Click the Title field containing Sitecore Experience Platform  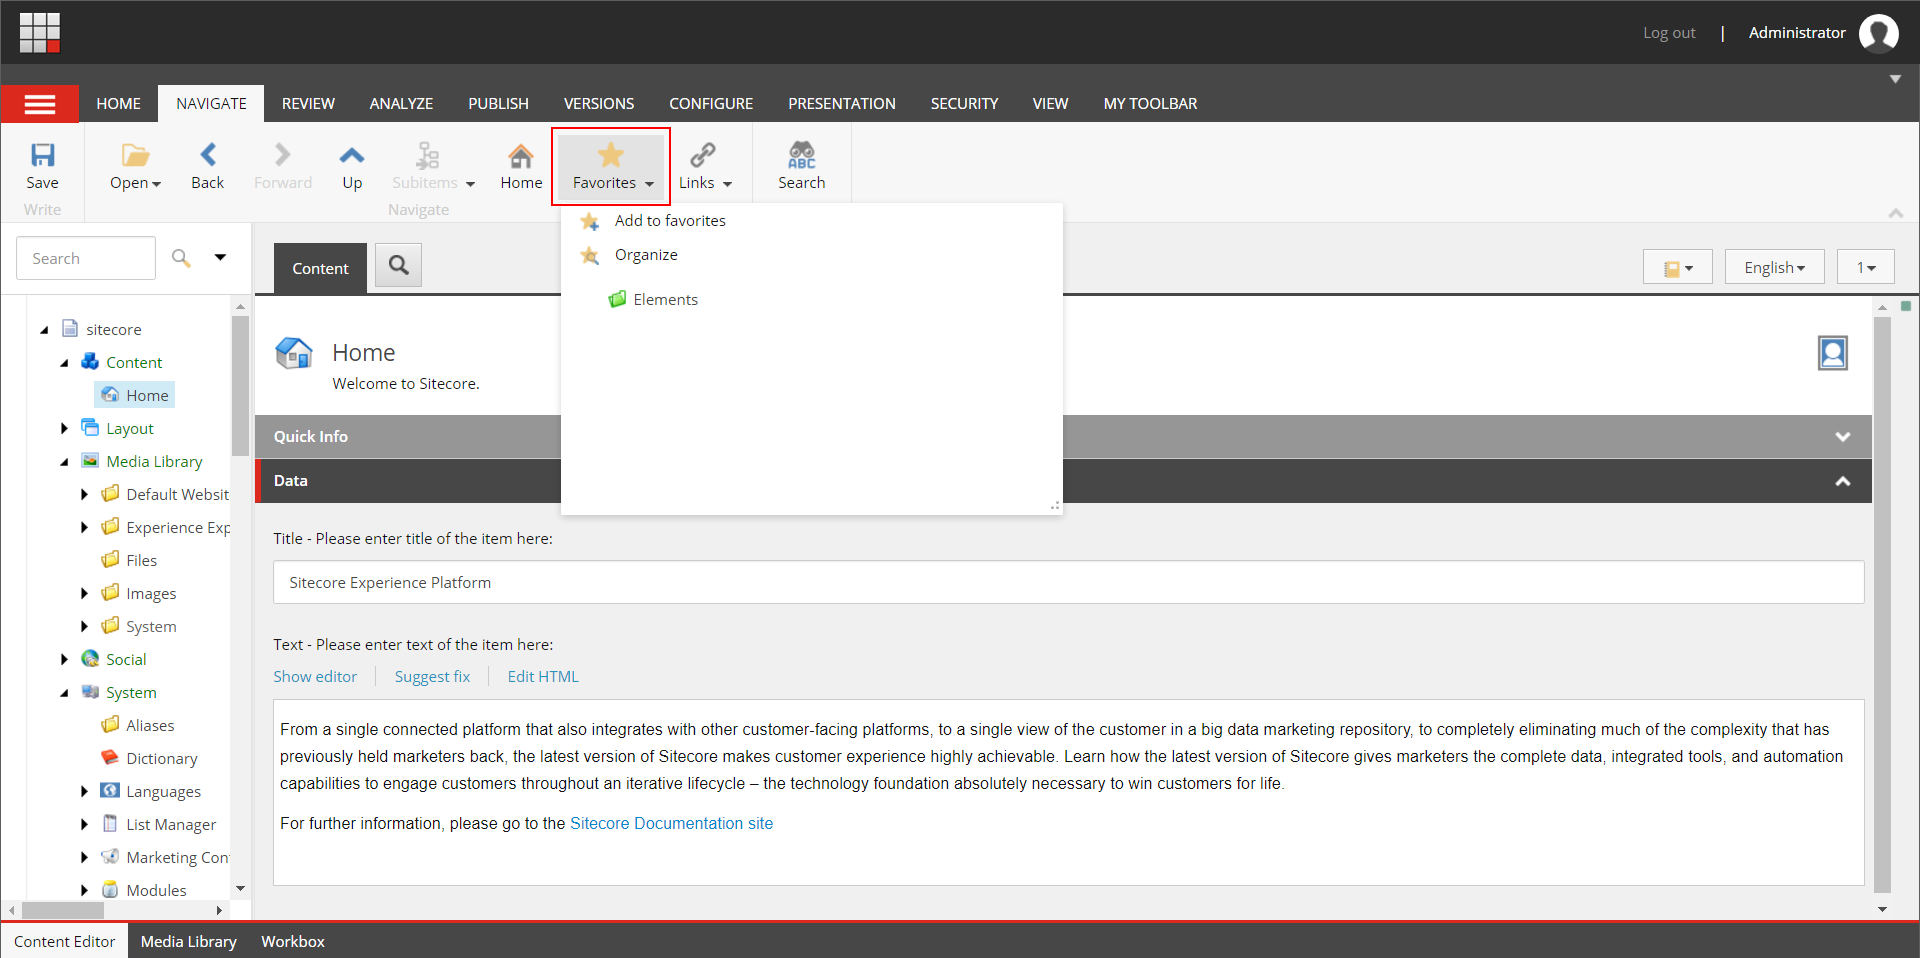click(1068, 582)
